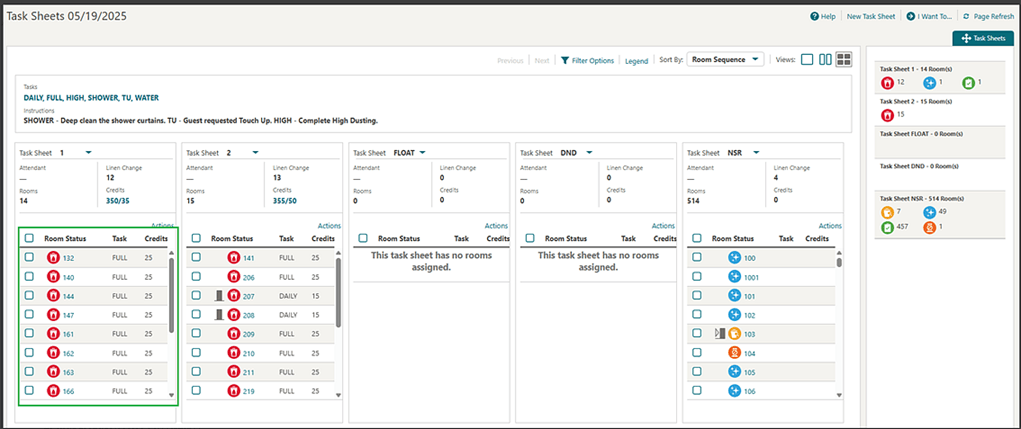1021x429 pixels.
Task: Select the grid view icon
Action: click(843, 60)
